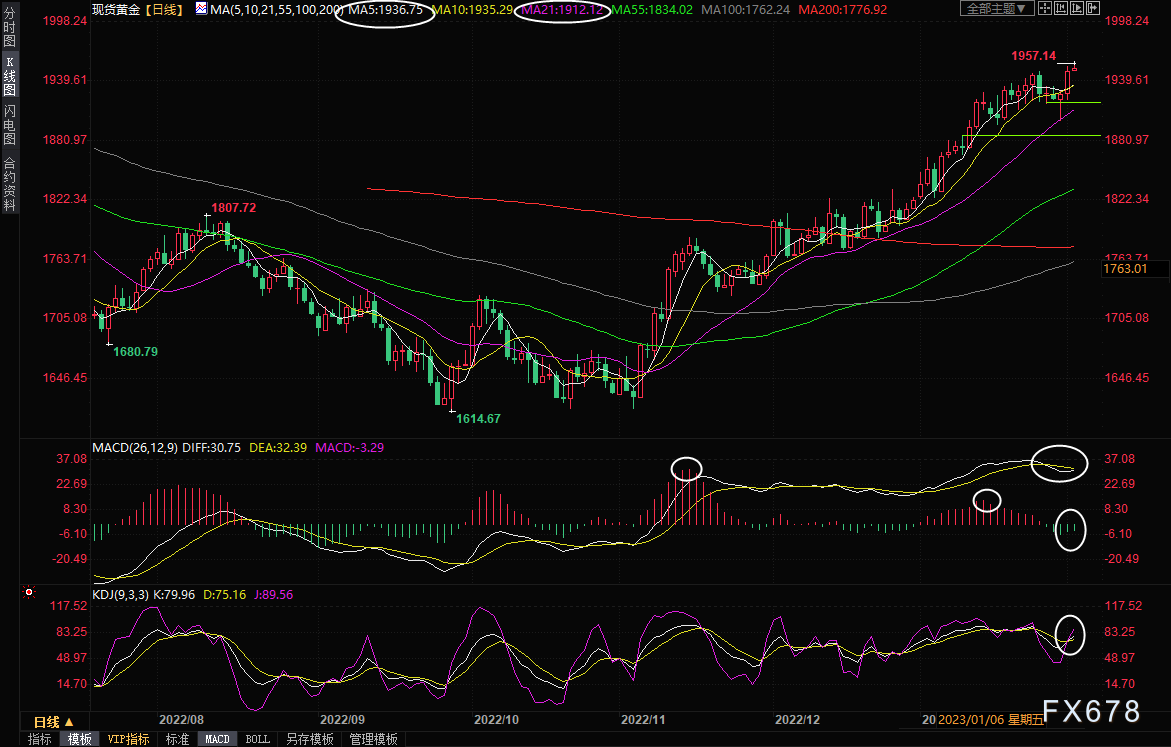This screenshot has height=747, width=1171.
Task: Toggle the MACD indicator template
Action: 217,739
